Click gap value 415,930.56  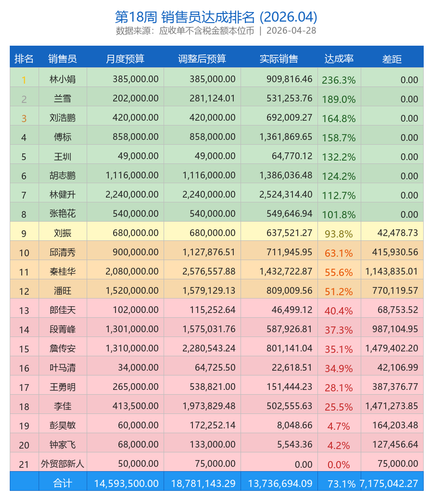[x=395, y=252]
